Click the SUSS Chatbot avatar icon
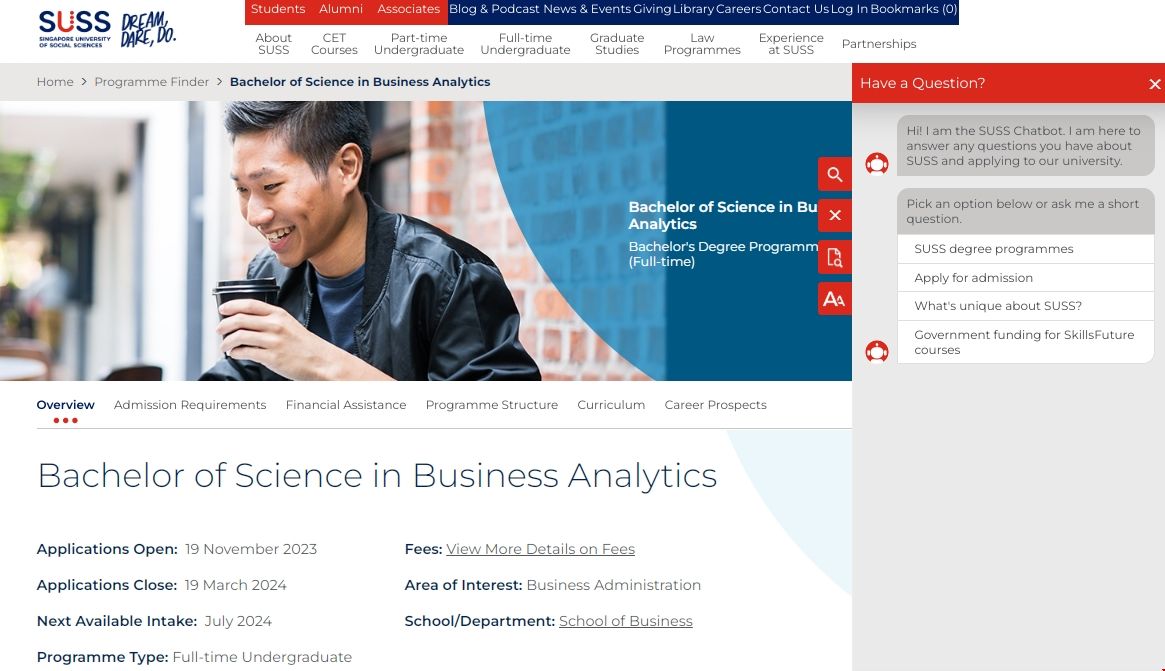The height and width of the screenshot is (671, 1165). click(877, 163)
